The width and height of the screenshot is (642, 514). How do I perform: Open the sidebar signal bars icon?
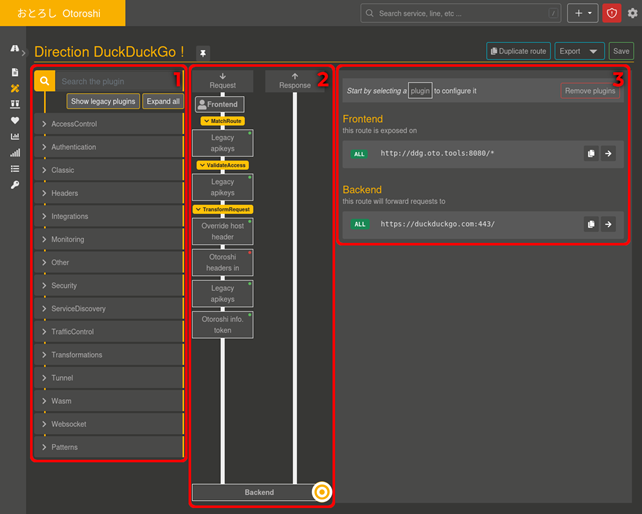click(15, 153)
